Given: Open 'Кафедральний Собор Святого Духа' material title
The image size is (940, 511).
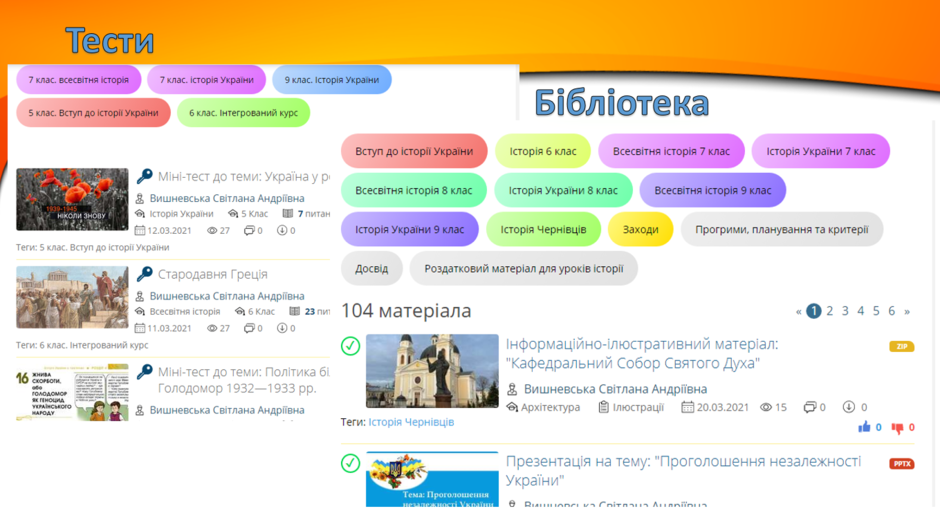Looking at the screenshot, I should click(x=641, y=353).
